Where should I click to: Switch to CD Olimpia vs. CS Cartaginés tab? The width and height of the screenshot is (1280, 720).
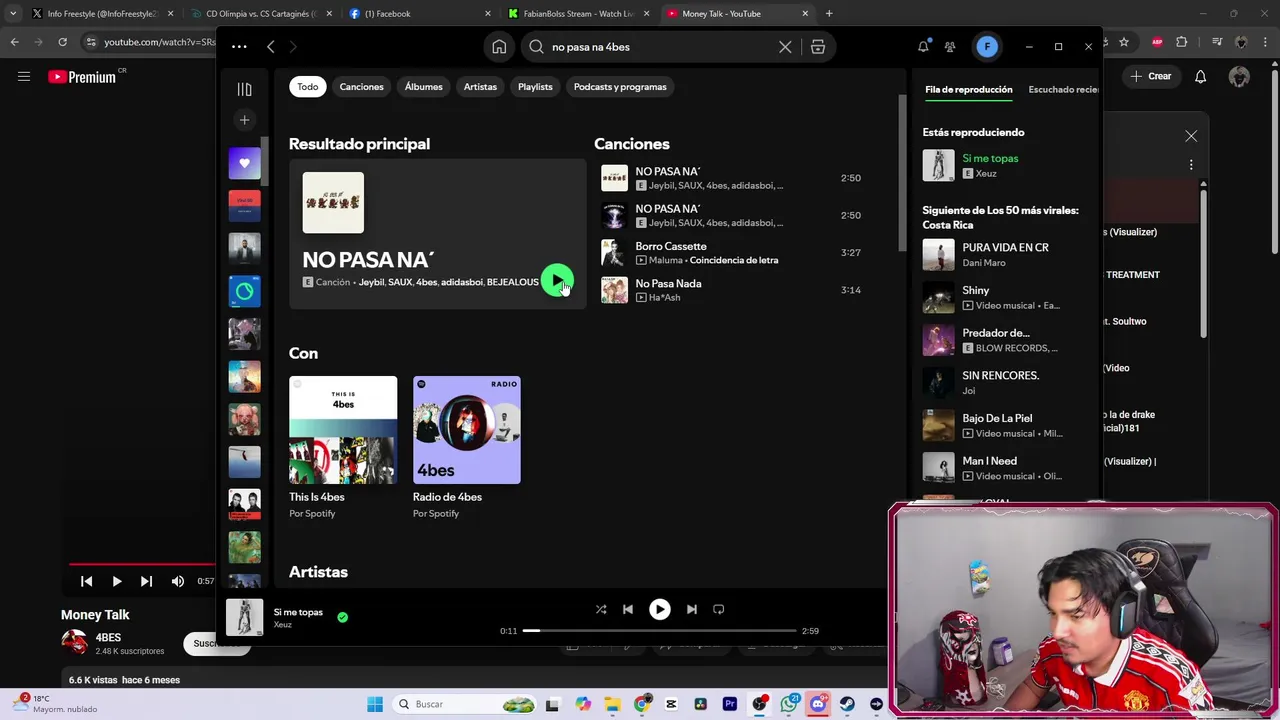(259, 13)
